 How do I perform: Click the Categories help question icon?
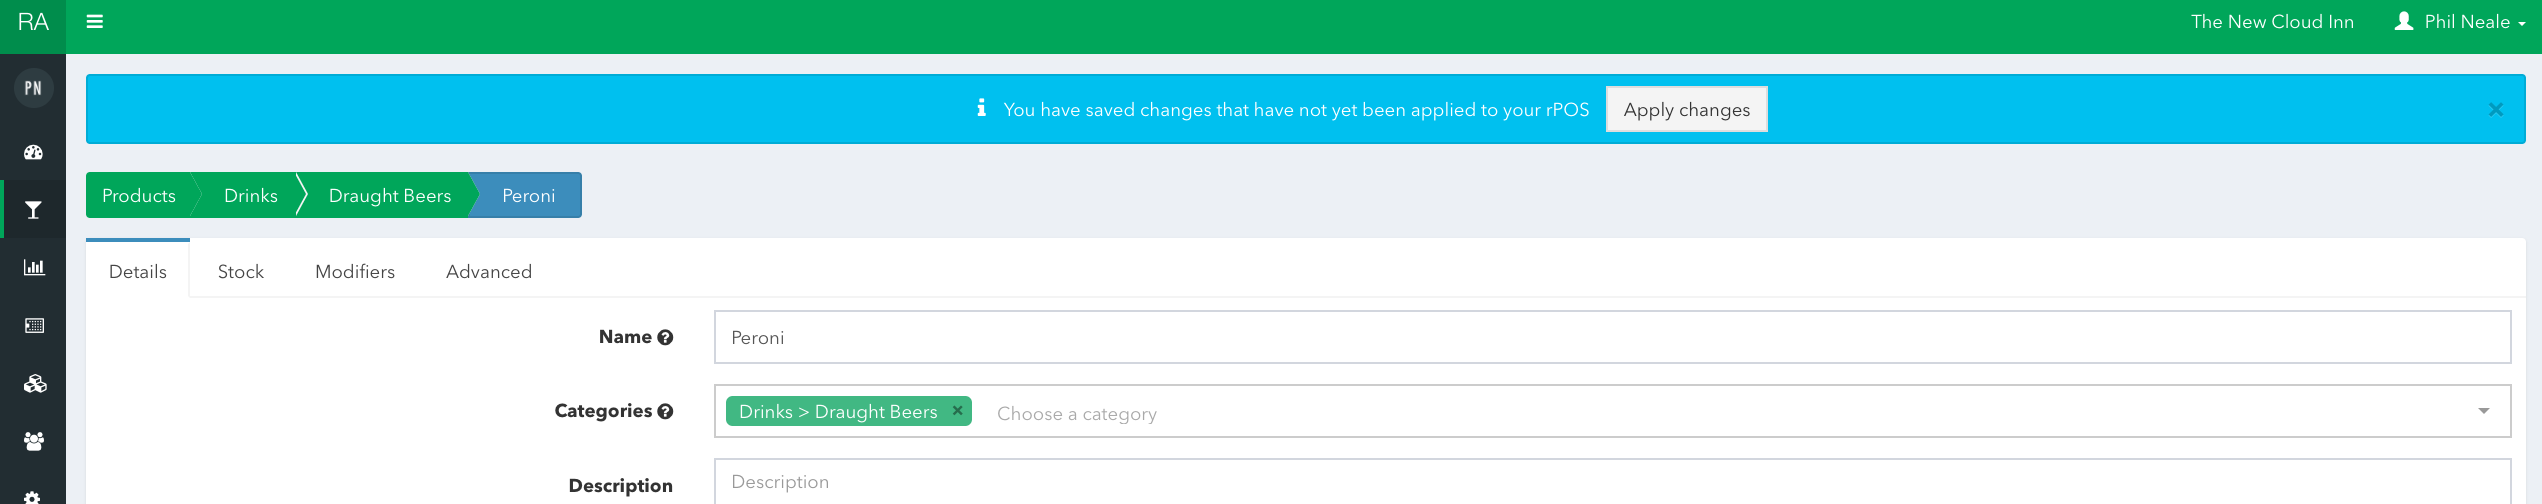point(665,411)
